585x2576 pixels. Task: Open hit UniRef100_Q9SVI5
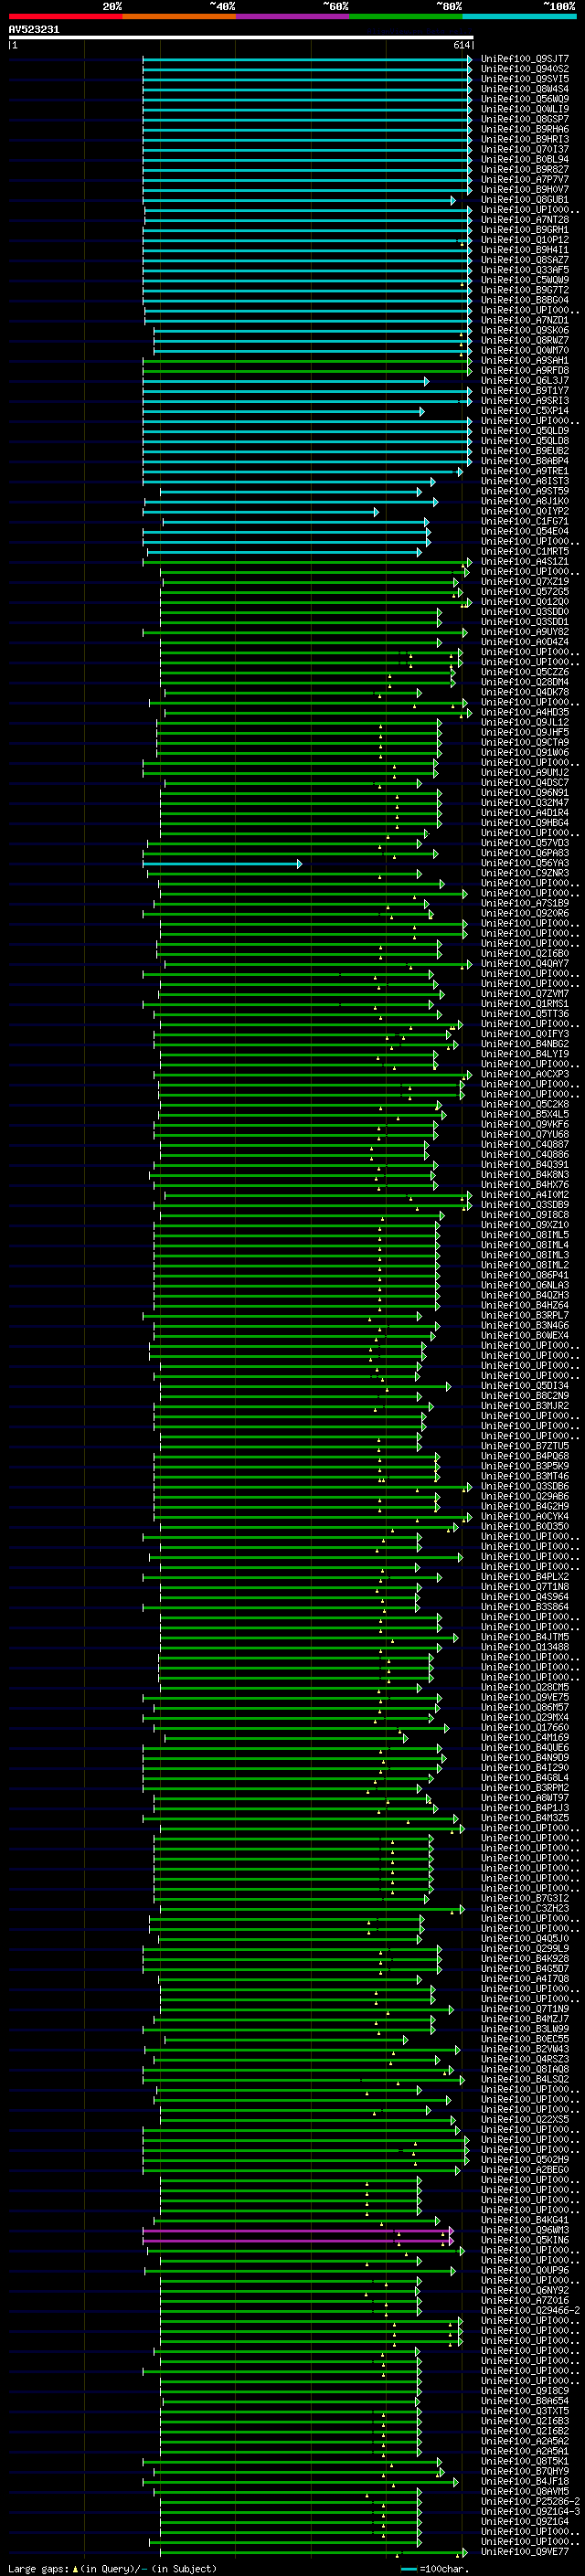(525, 79)
